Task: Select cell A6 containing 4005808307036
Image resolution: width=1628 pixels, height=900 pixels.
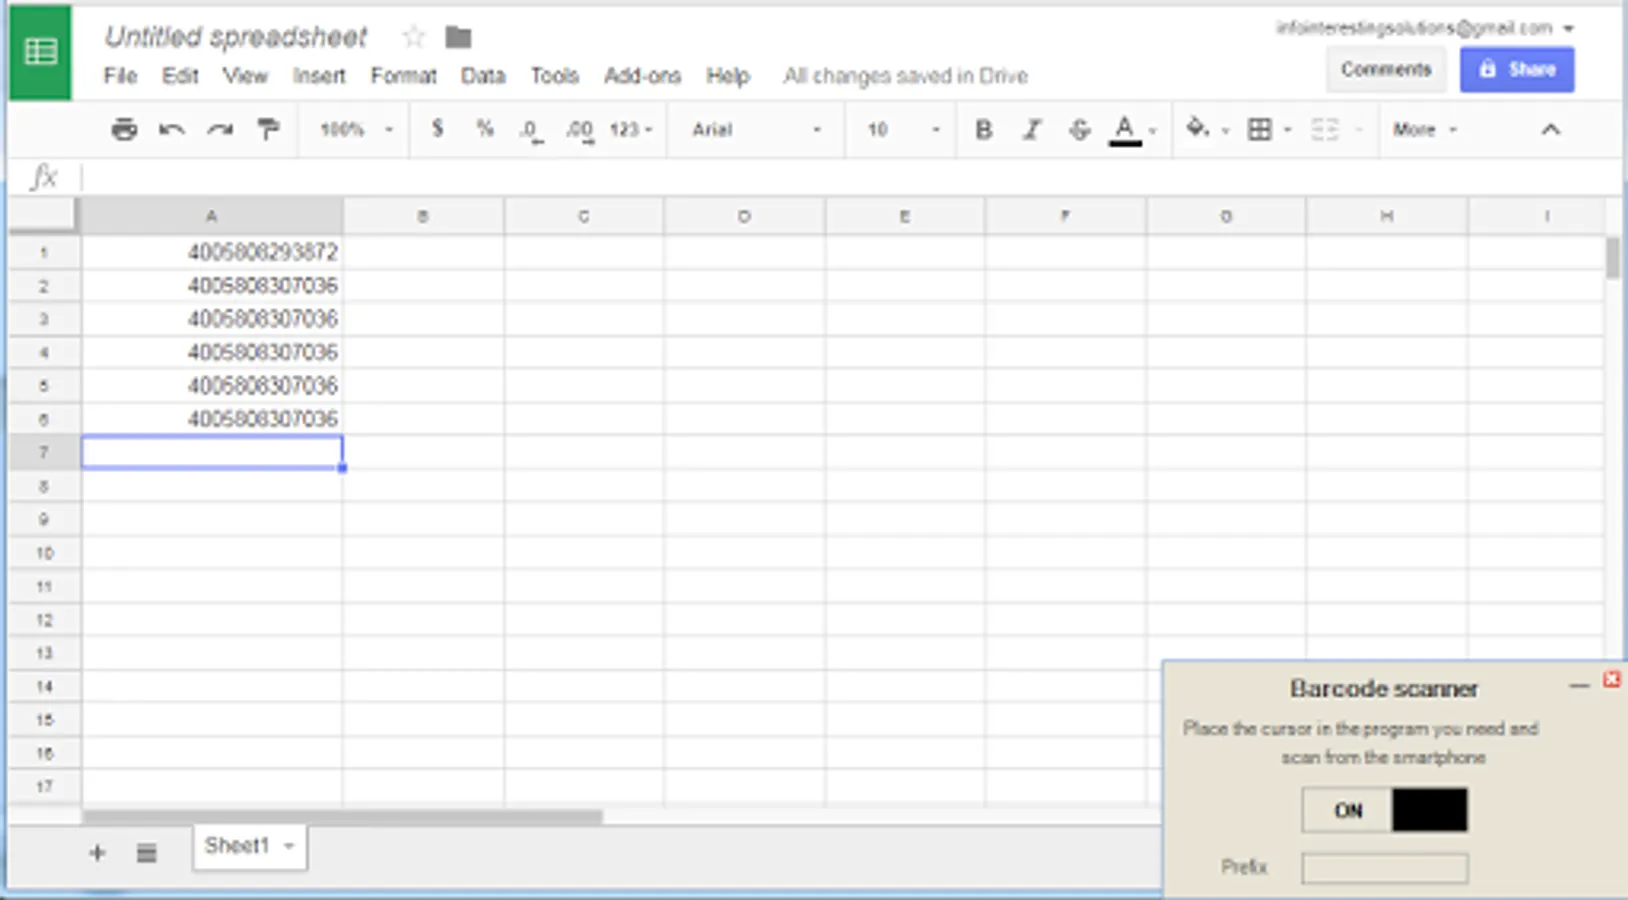Action: (212, 419)
